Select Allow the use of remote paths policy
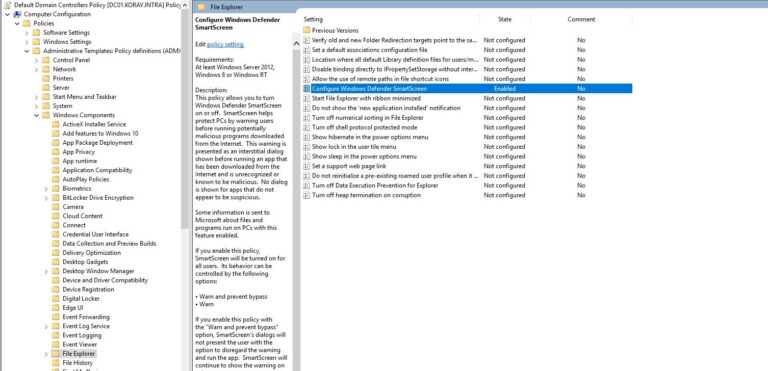Image resolution: width=768 pixels, height=371 pixels. pyautogui.click(x=380, y=79)
